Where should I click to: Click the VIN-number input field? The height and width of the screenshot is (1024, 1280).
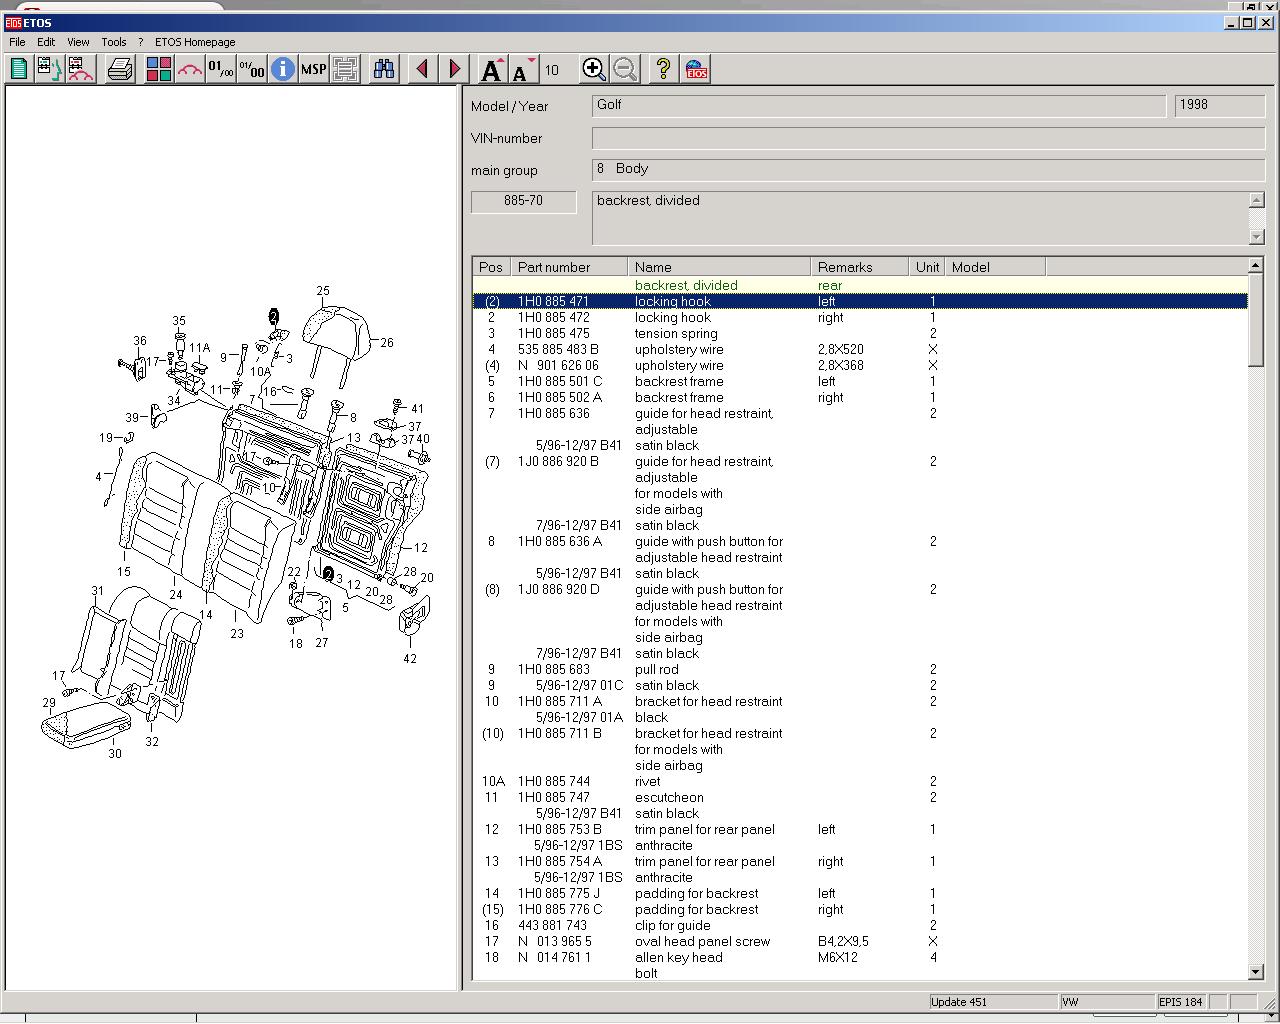927,138
